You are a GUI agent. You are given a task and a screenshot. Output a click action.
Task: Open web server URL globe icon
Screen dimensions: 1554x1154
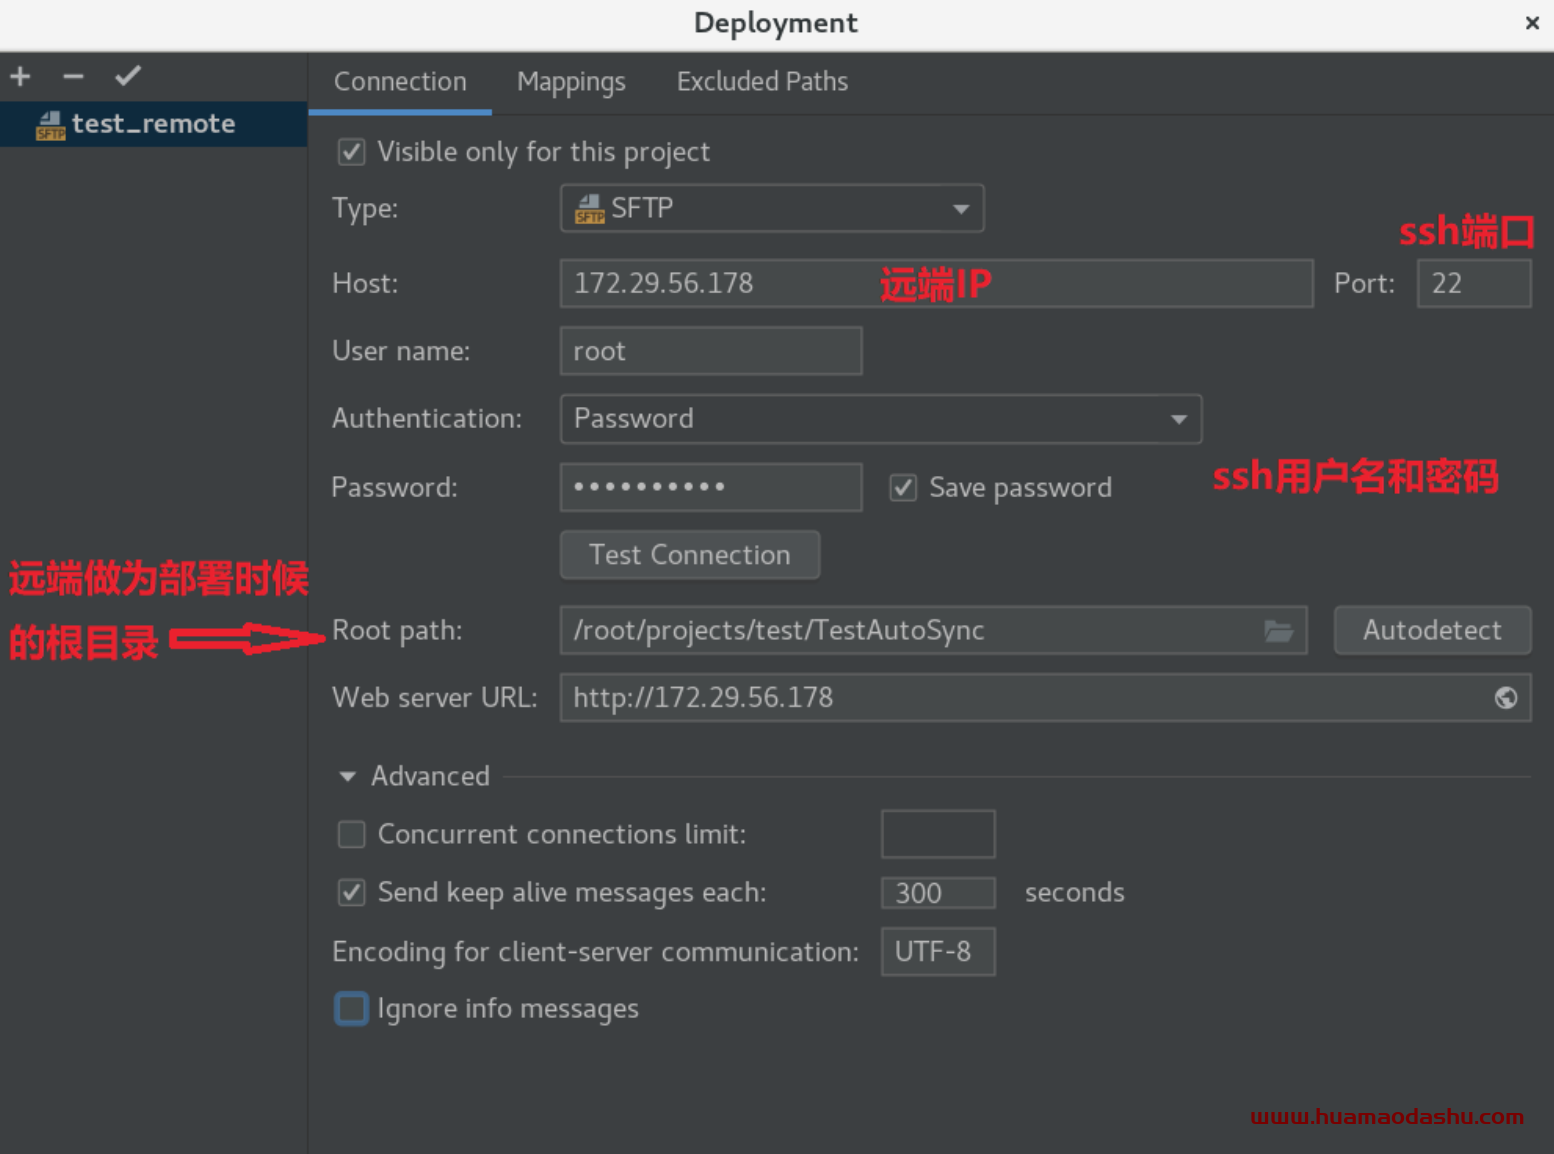1505,698
